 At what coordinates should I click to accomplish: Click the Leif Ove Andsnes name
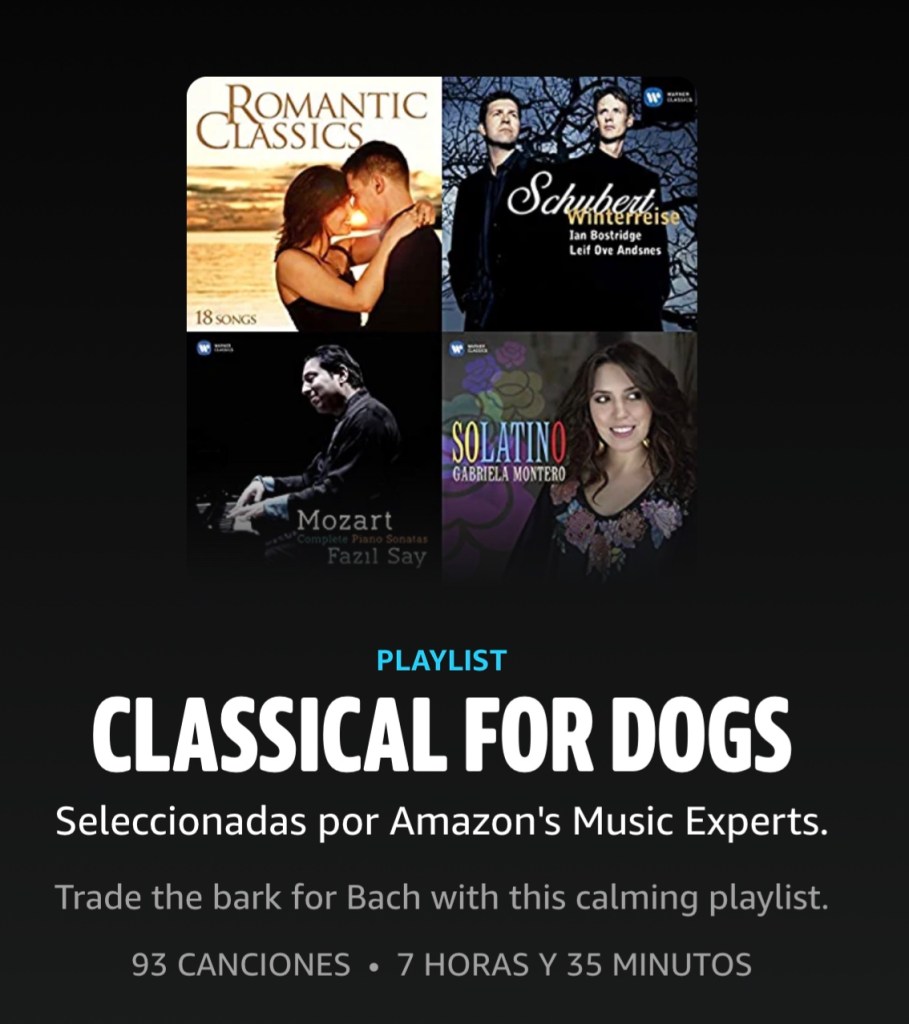615,250
